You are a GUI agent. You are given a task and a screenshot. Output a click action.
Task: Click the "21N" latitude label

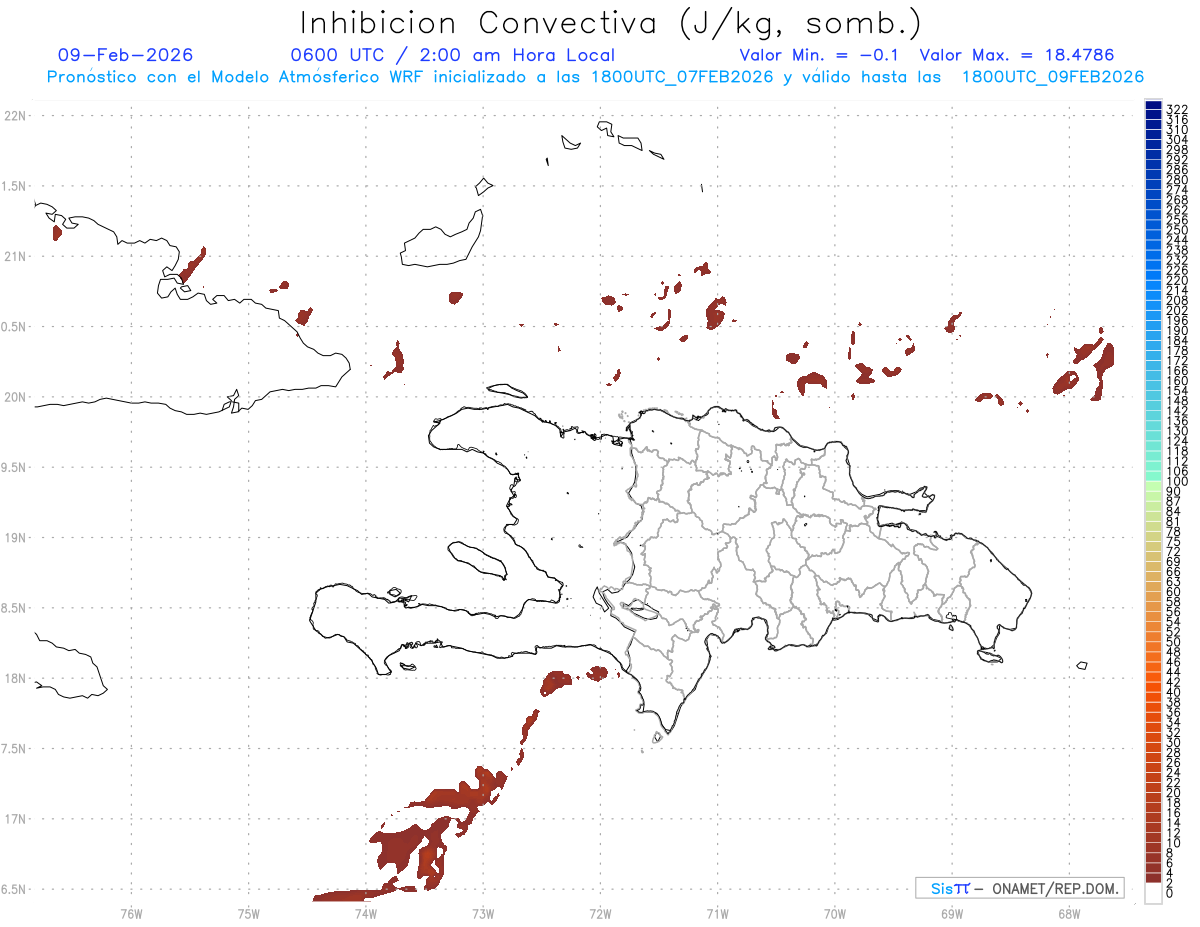(x=14, y=257)
